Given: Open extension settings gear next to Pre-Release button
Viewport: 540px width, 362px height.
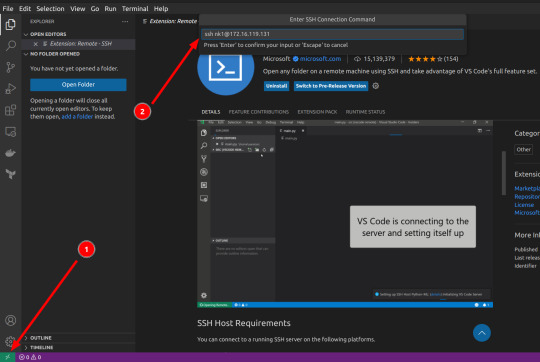Looking at the screenshot, I should pyautogui.click(x=376, y=86).
